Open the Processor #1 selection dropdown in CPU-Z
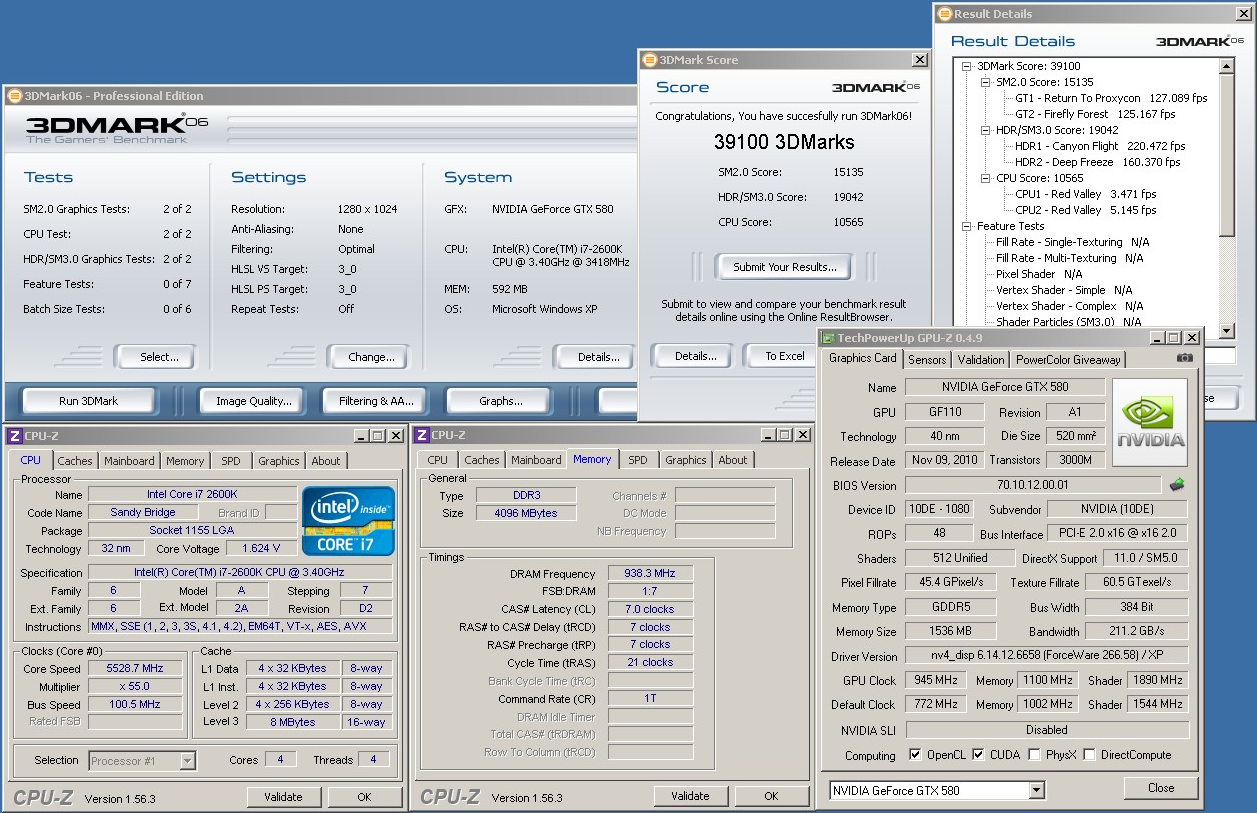 click(x=187, y=761)
